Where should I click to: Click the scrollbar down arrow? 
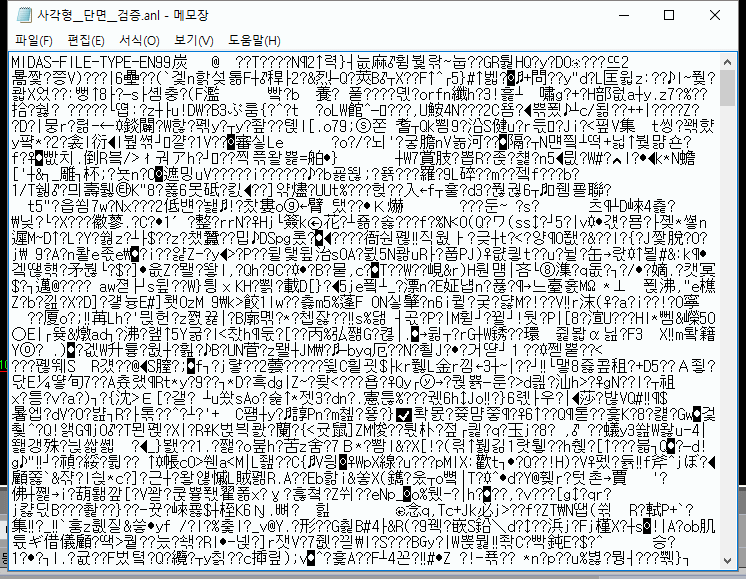pyautogui.click(x=727, y=560)
